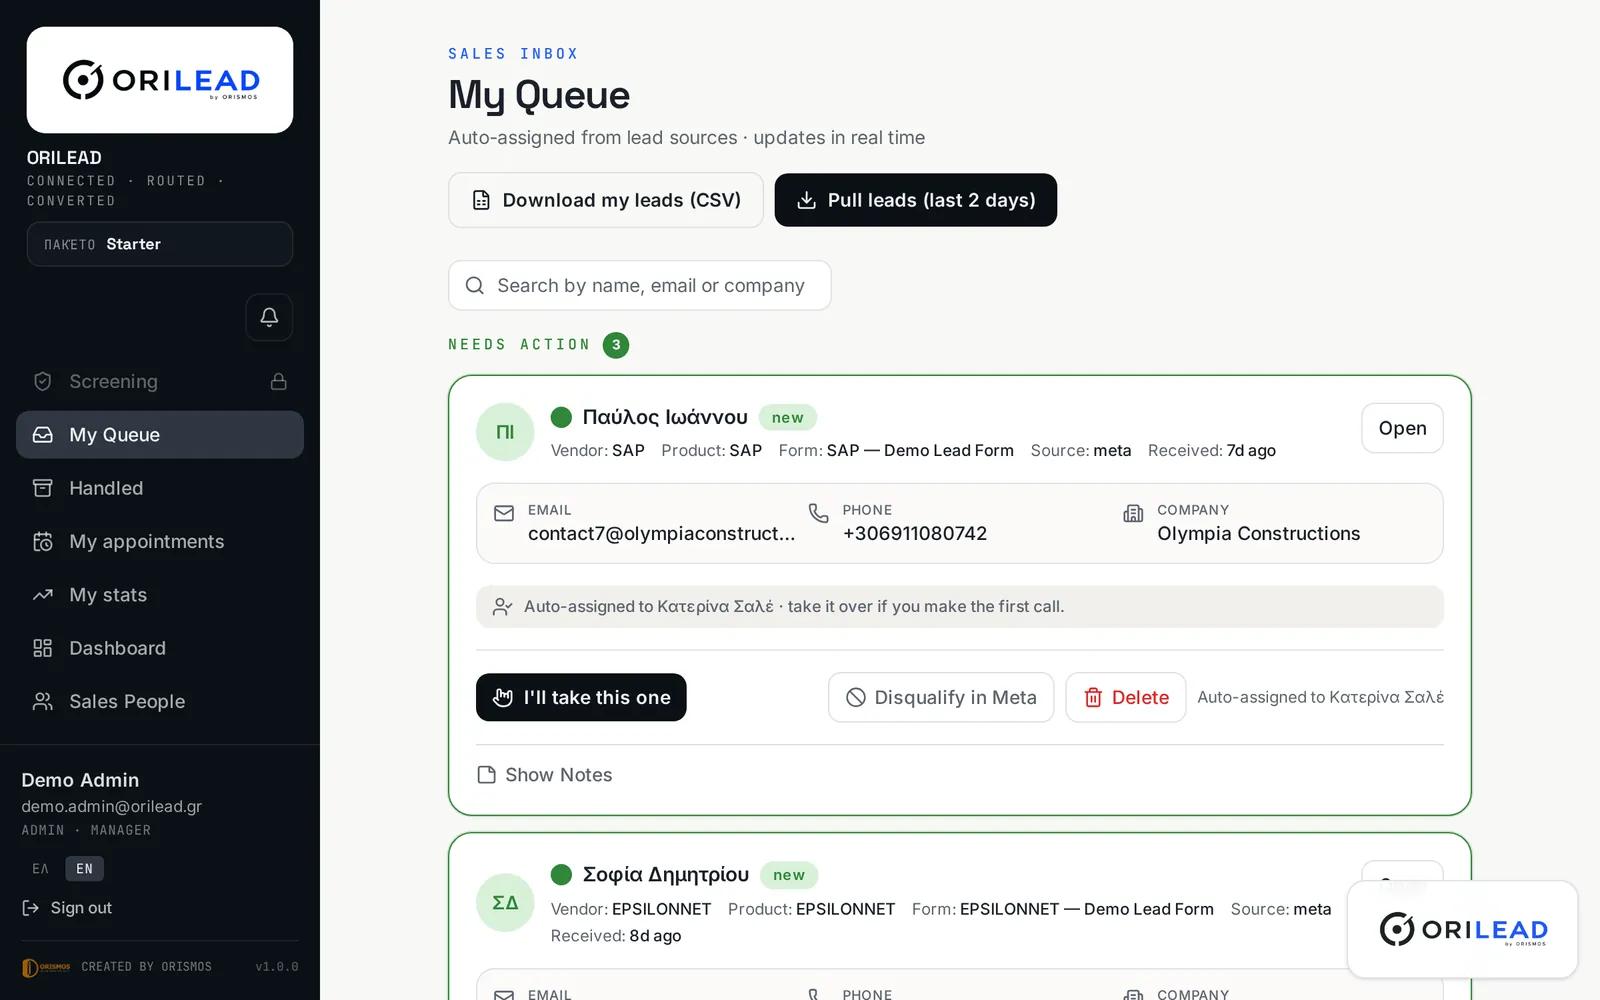Image resolution: width=1600 pixels, height=1000 pixels.
Task: Click the phone icon next to +306911080742
Action: 818,513
